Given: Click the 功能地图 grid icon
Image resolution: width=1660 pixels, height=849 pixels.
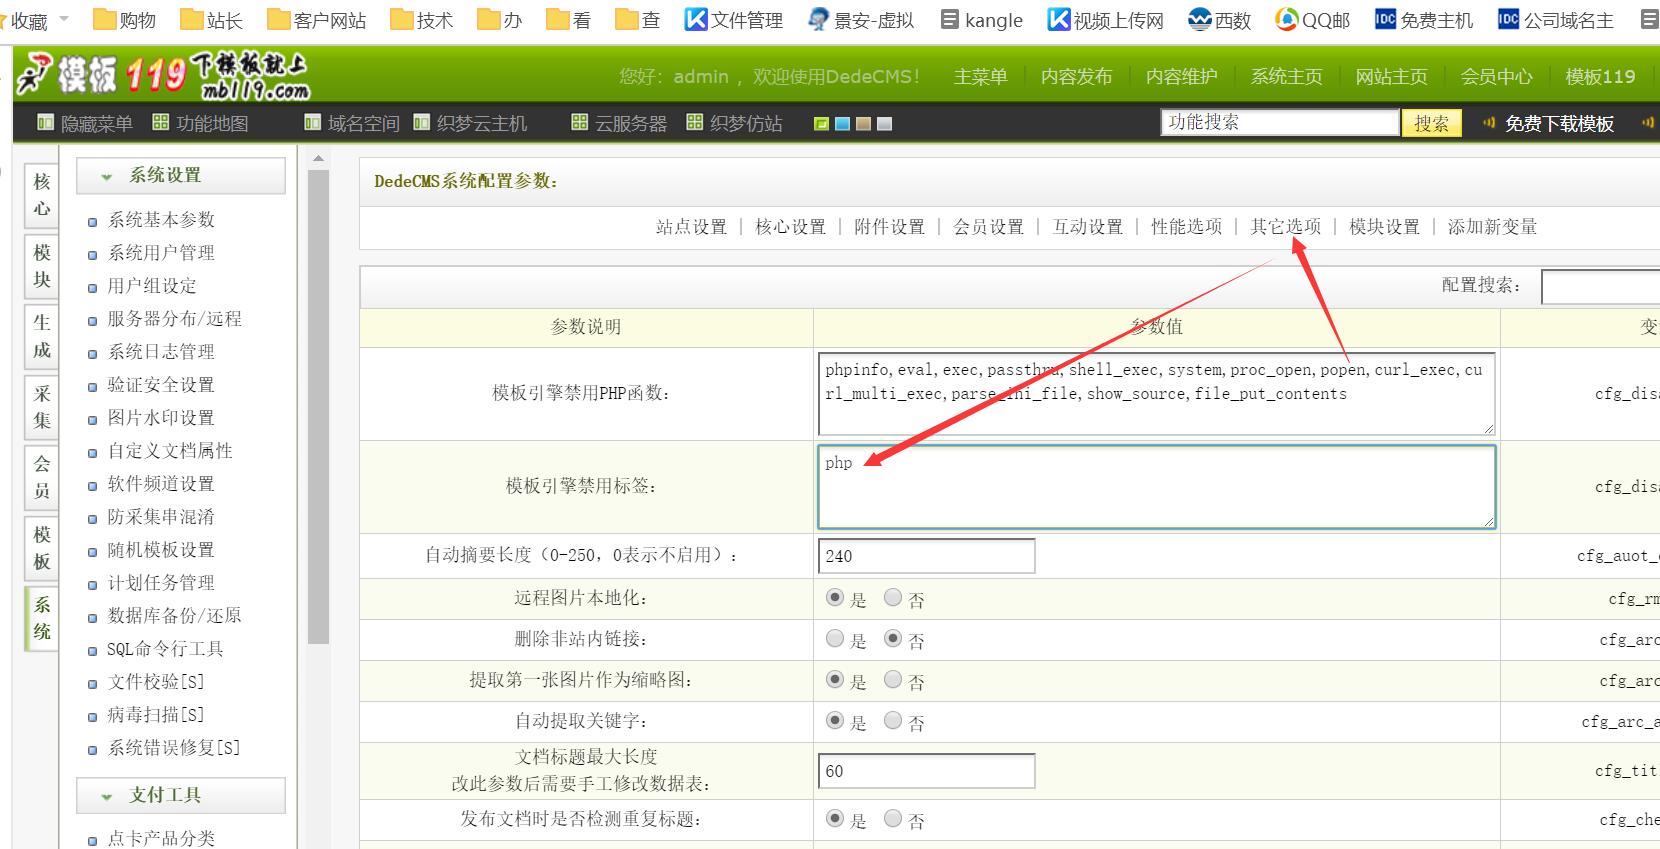Looking at the screenshot, I should (x=160, y=123).
